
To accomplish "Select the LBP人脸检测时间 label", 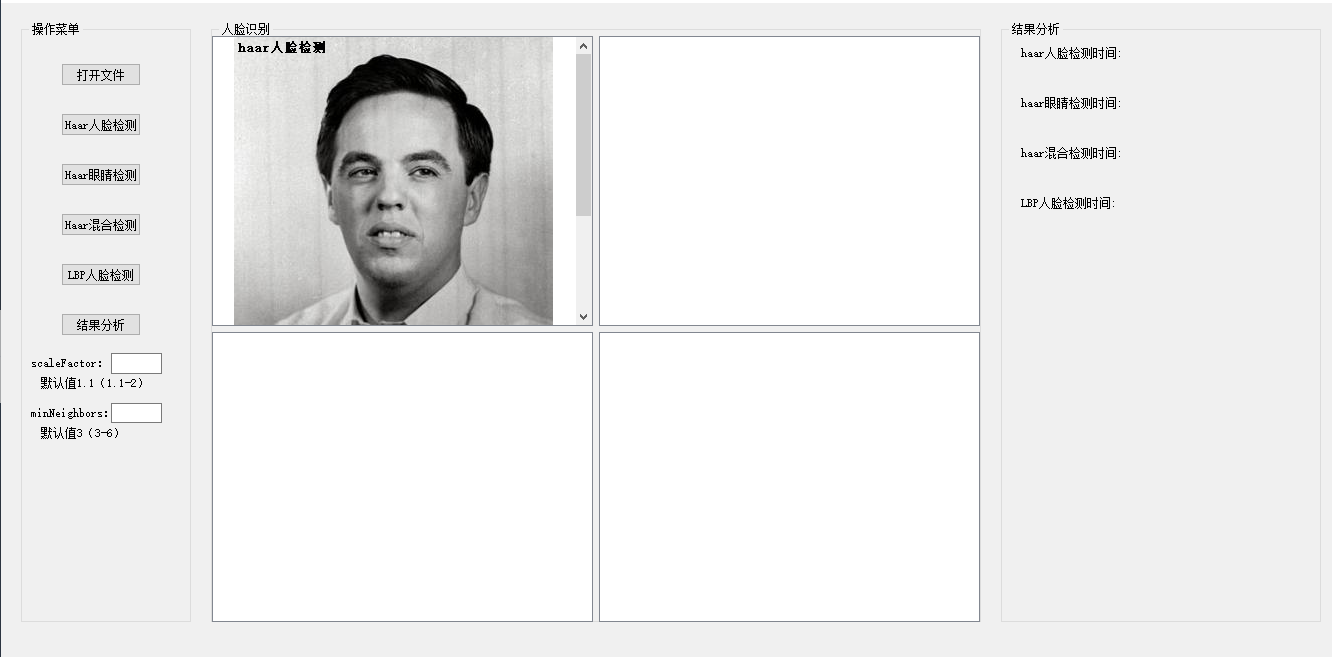I will [1068, 204].
